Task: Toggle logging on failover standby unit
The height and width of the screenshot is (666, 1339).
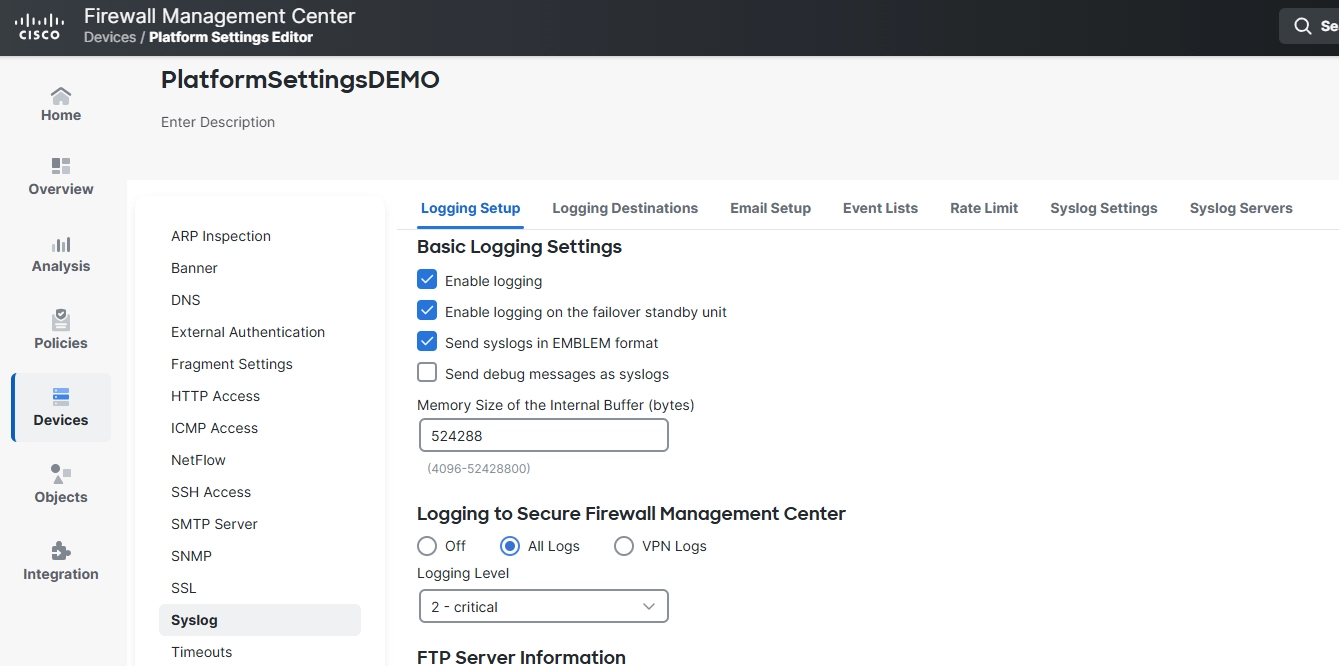Action: click(x=427, y=311)
